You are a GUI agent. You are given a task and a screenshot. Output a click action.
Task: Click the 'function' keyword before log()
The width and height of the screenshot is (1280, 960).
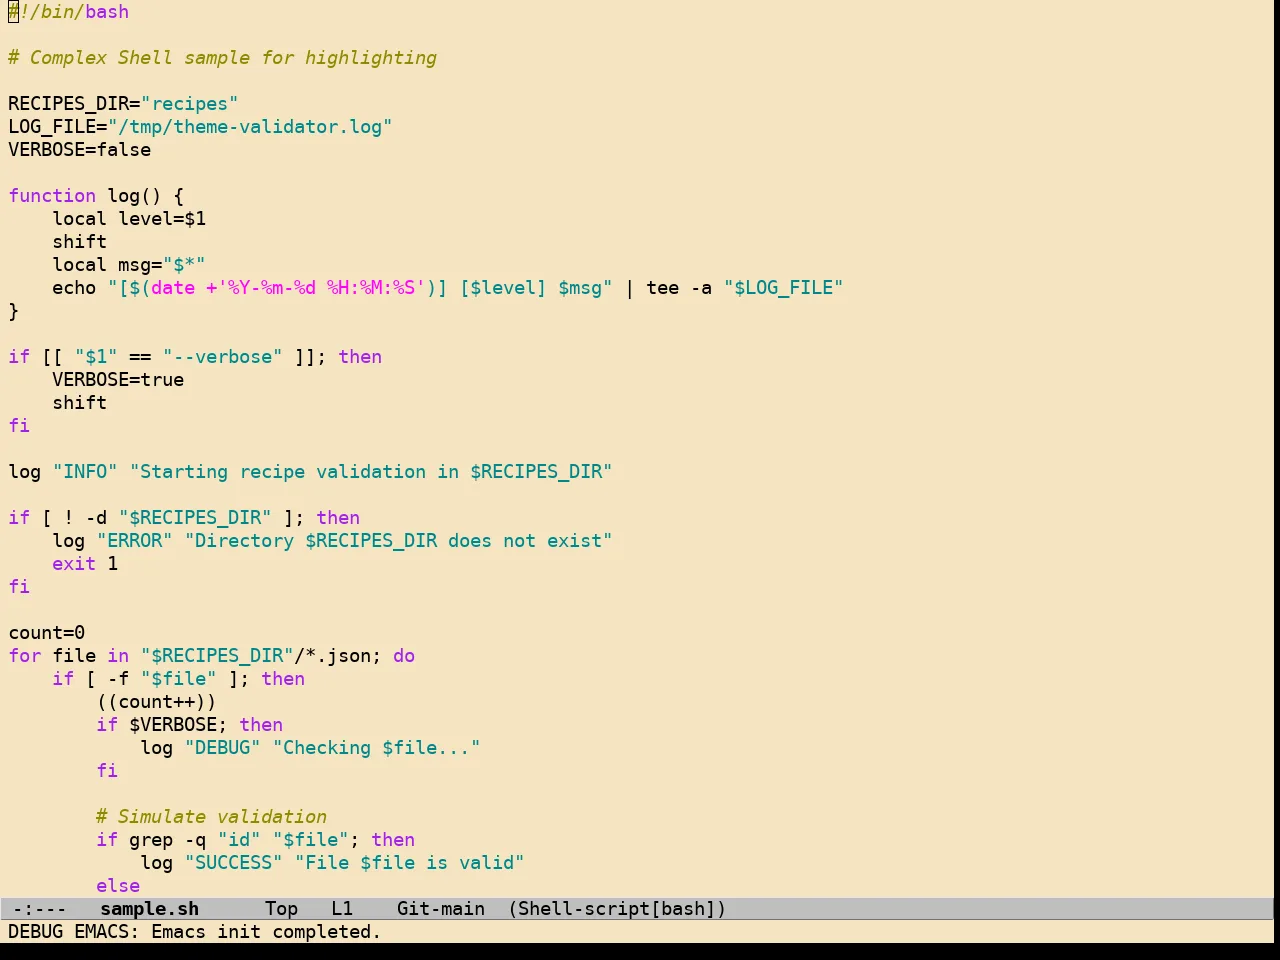pyautogui.click(x=52, y=196)
